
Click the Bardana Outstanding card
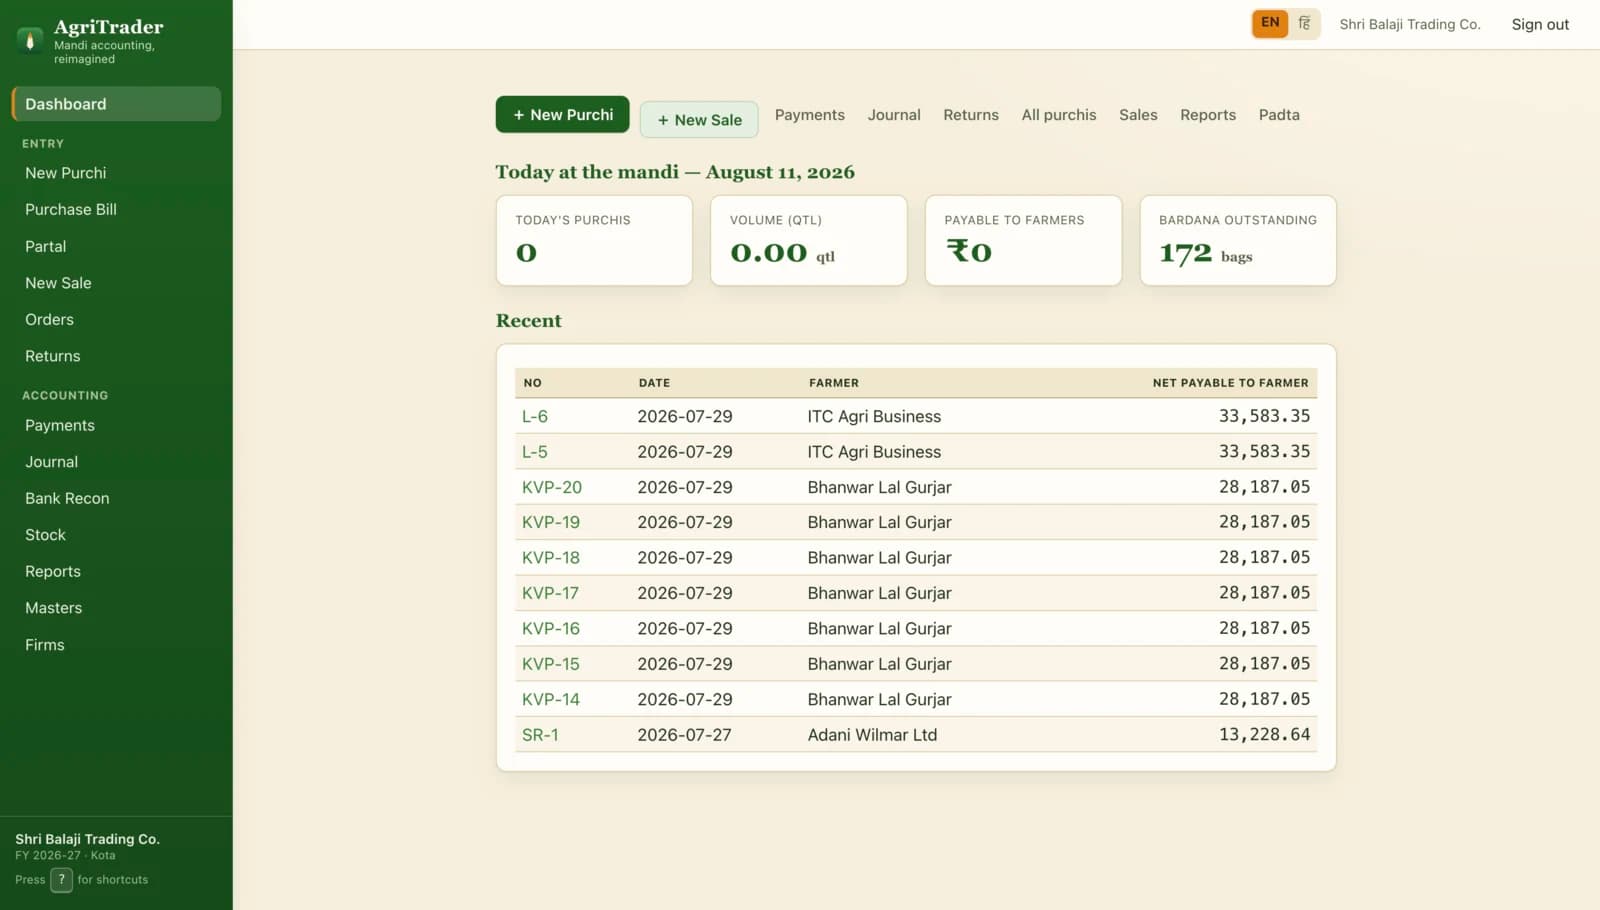coord(1238,240)
